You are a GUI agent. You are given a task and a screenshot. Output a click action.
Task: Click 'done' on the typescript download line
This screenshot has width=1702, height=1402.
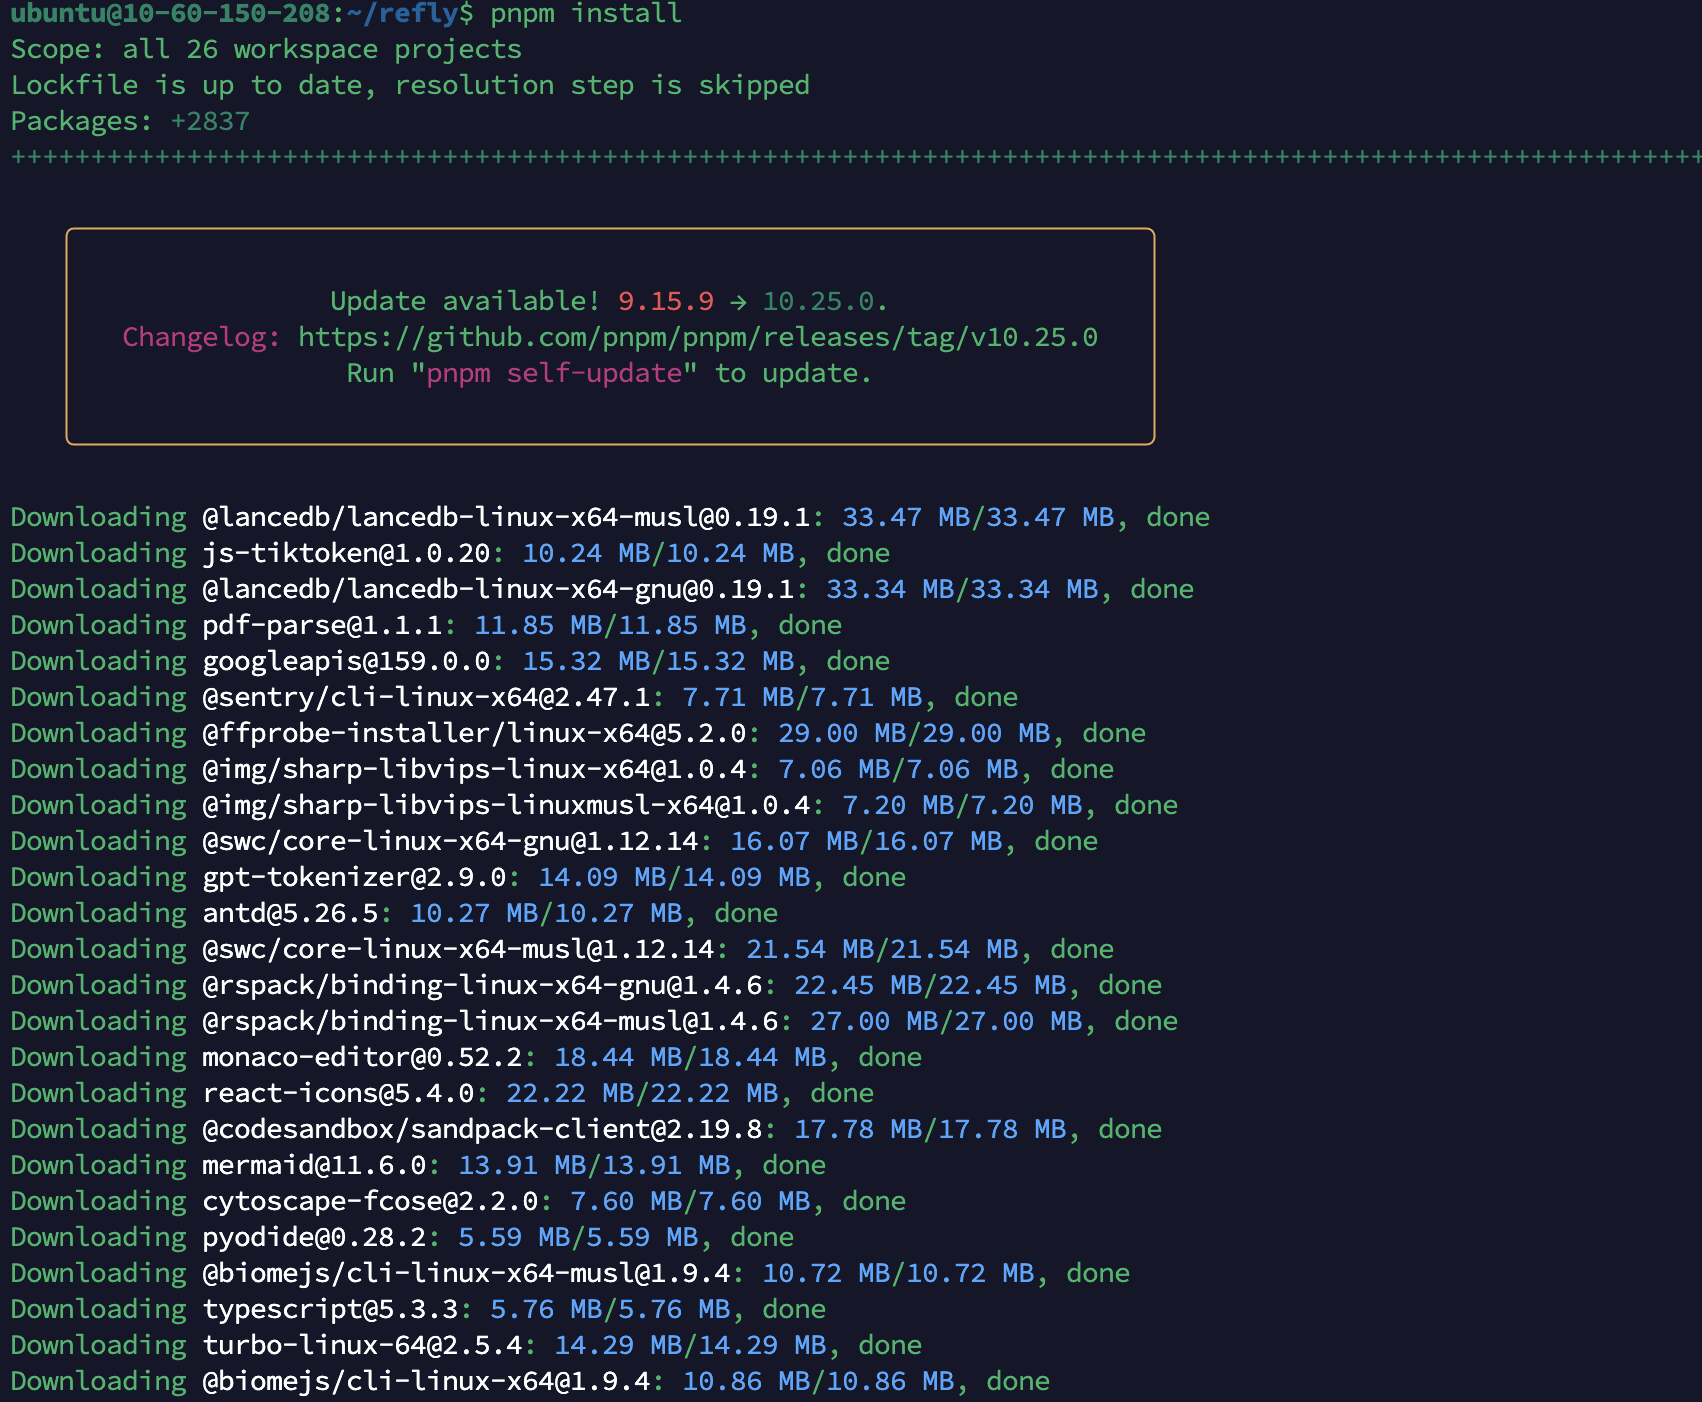(794, 1310)
